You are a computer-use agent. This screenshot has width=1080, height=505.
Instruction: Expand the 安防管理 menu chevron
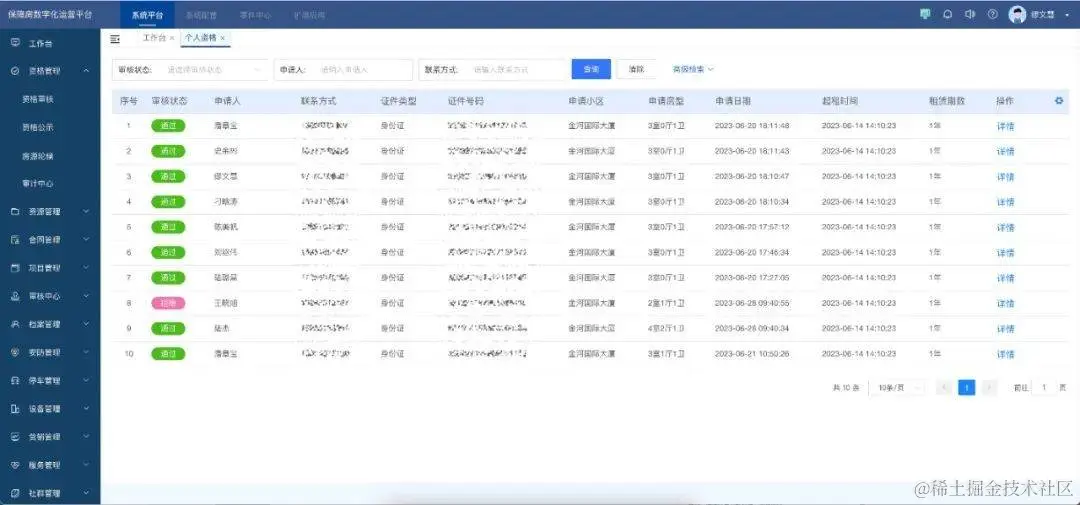[86, 352]
